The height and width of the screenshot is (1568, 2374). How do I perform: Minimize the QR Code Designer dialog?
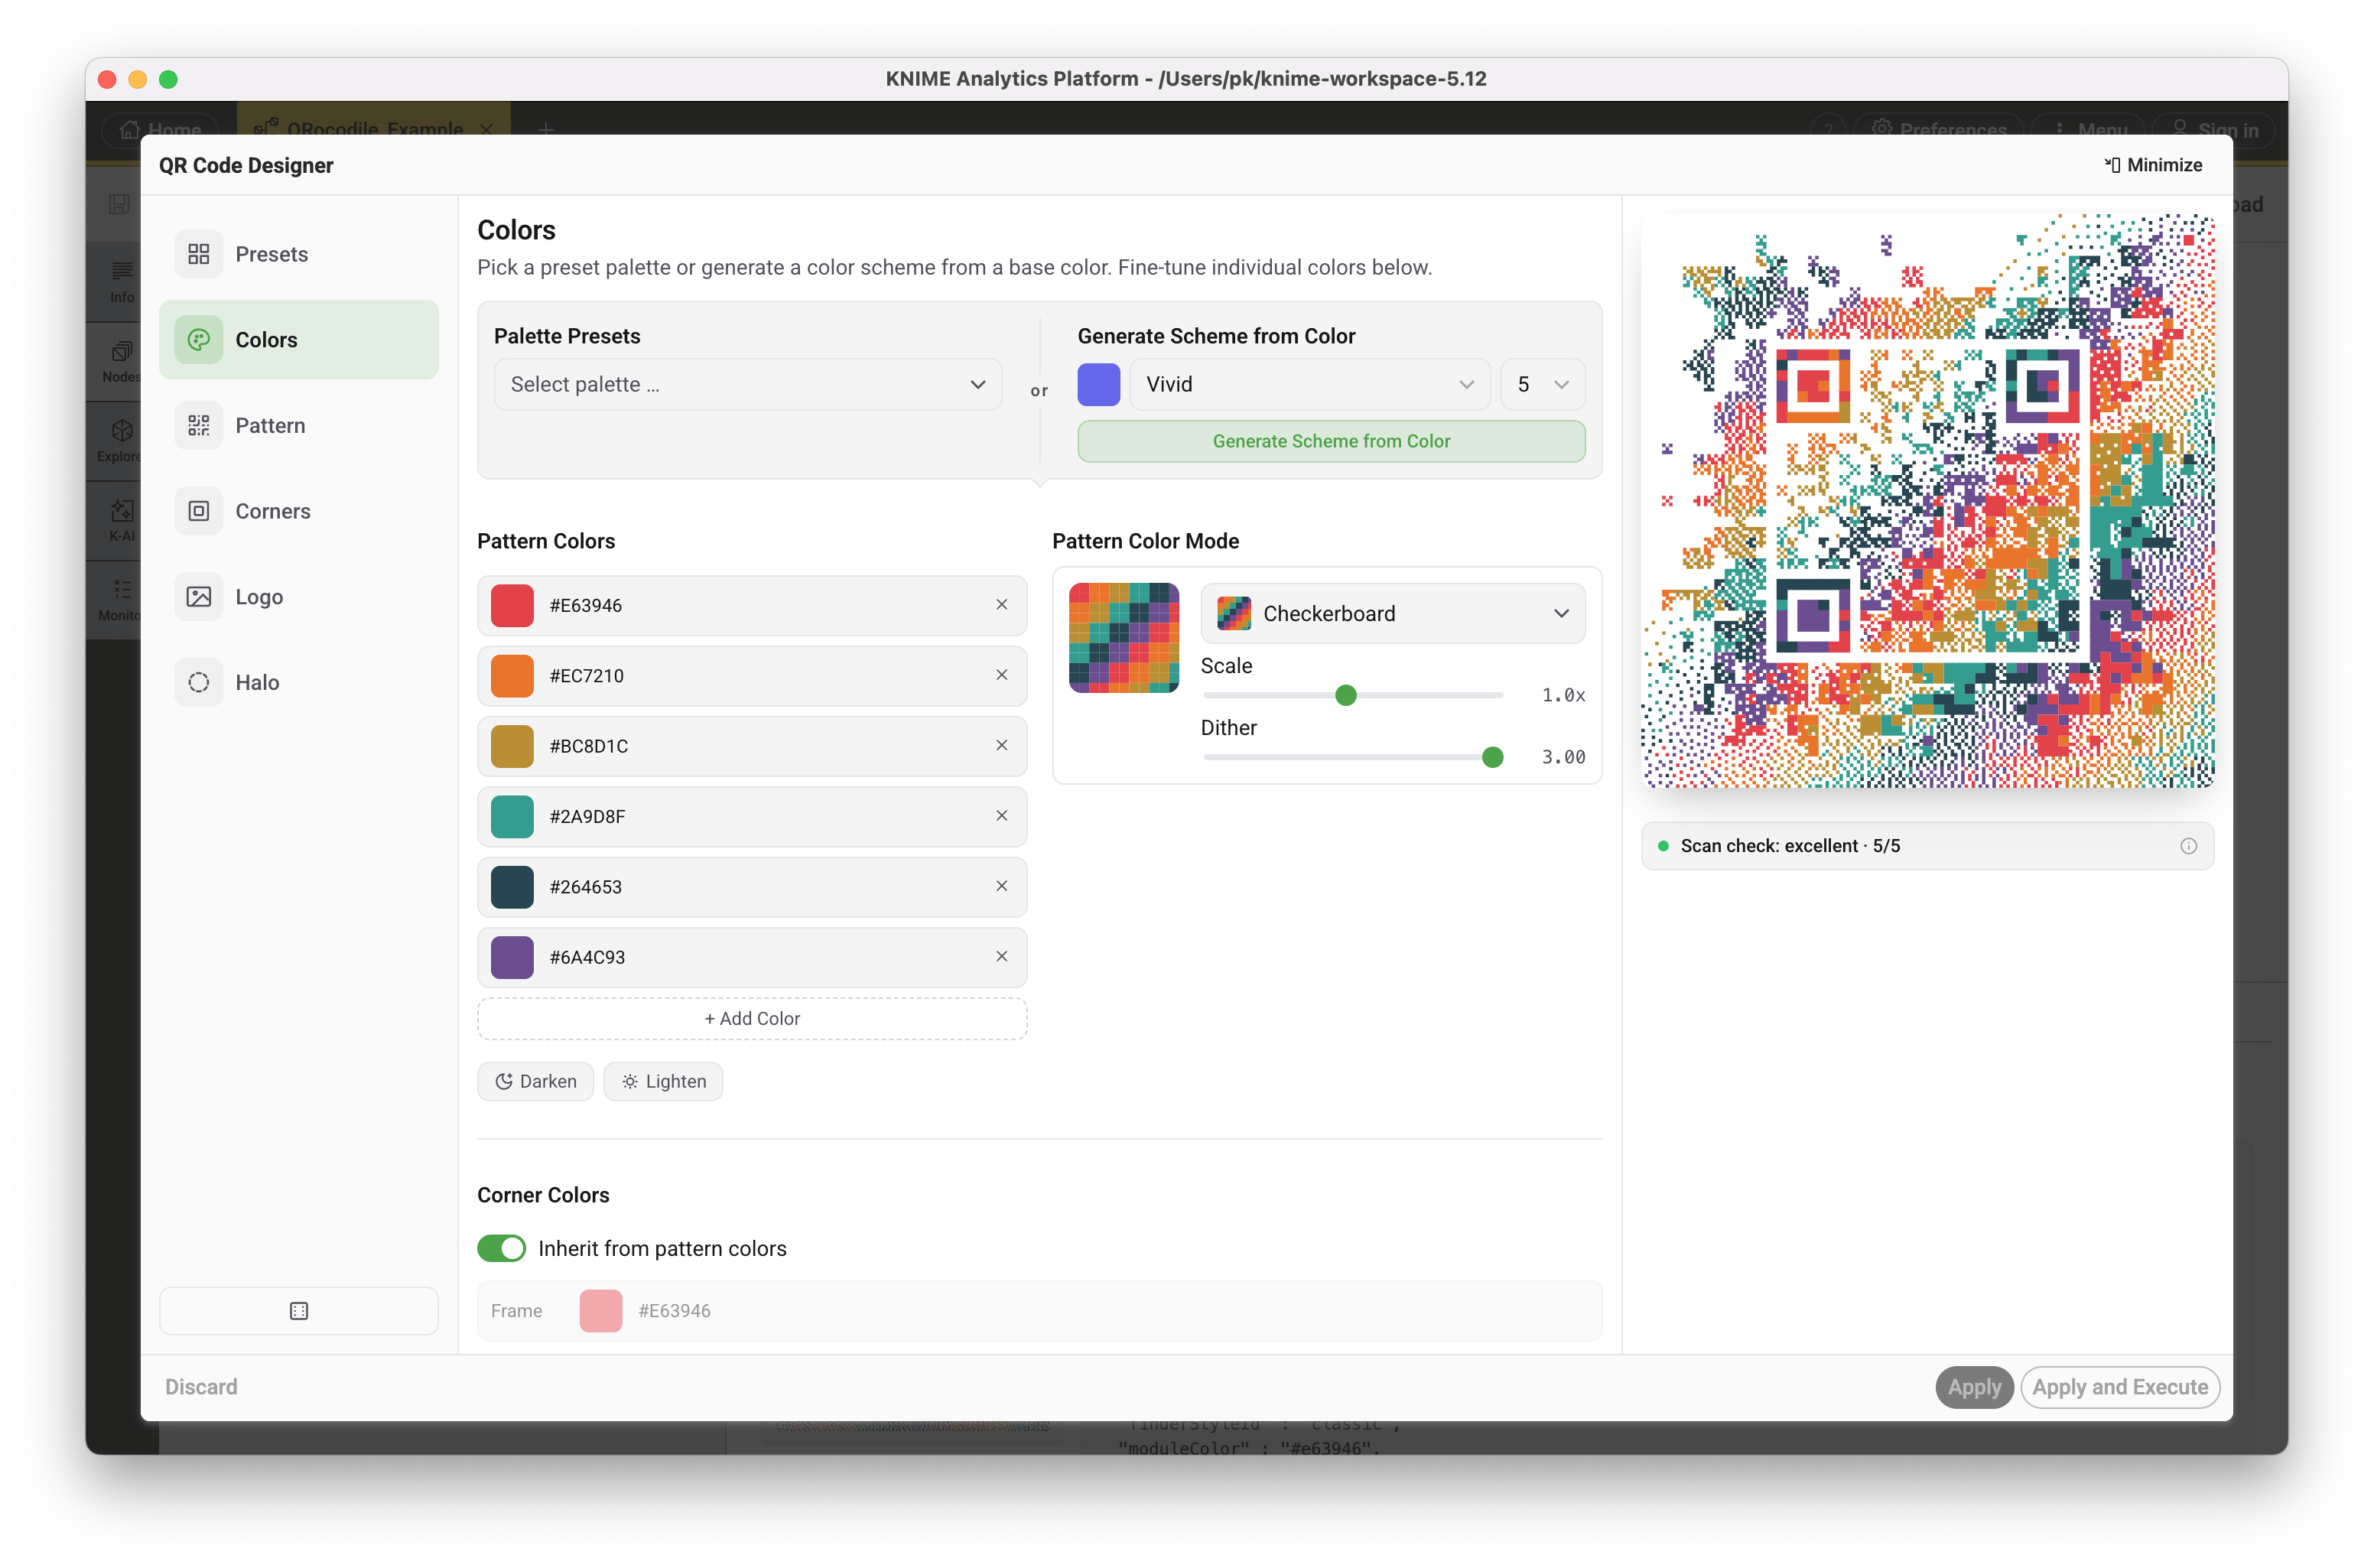click(2153, 165)
